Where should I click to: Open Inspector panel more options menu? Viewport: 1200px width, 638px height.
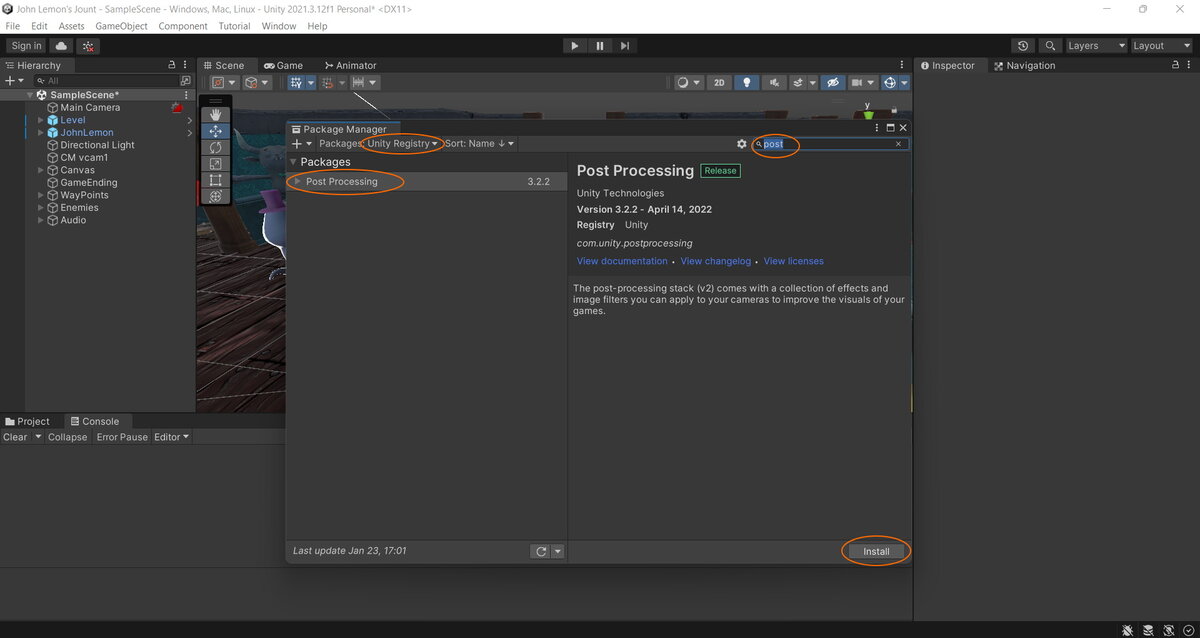click(x=1189, y=65)
